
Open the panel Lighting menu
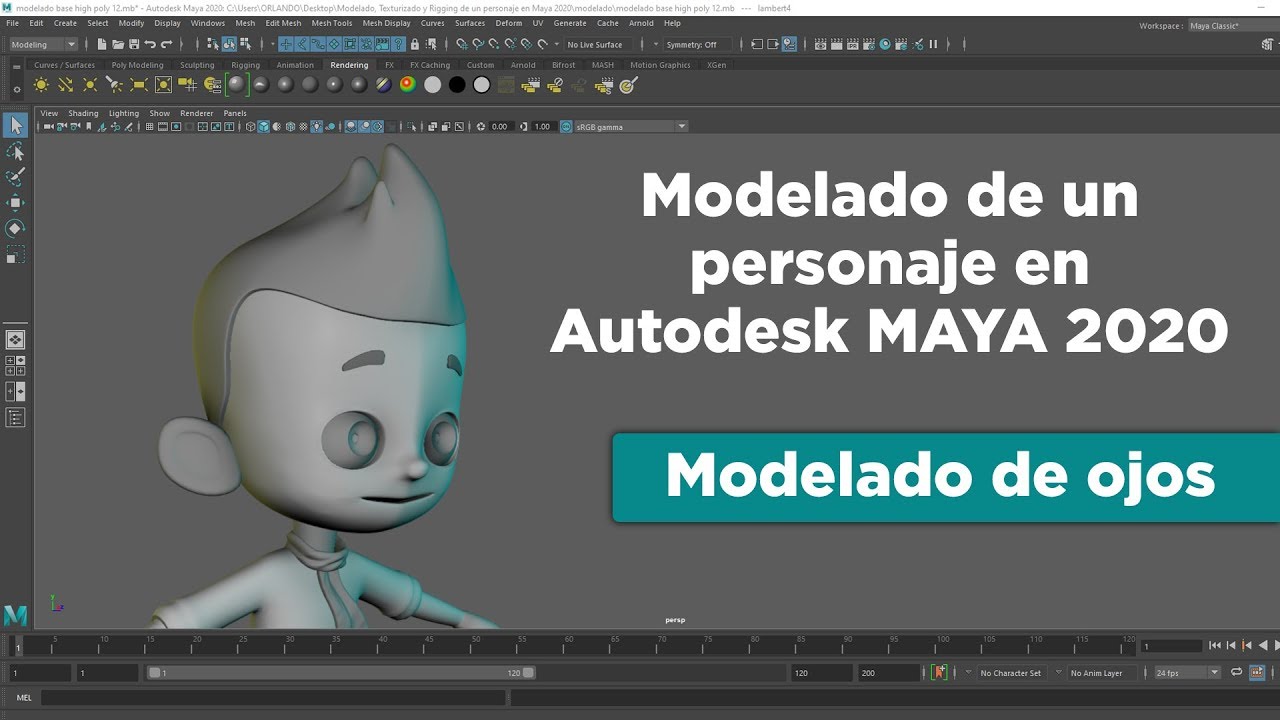tap(124, 113)
